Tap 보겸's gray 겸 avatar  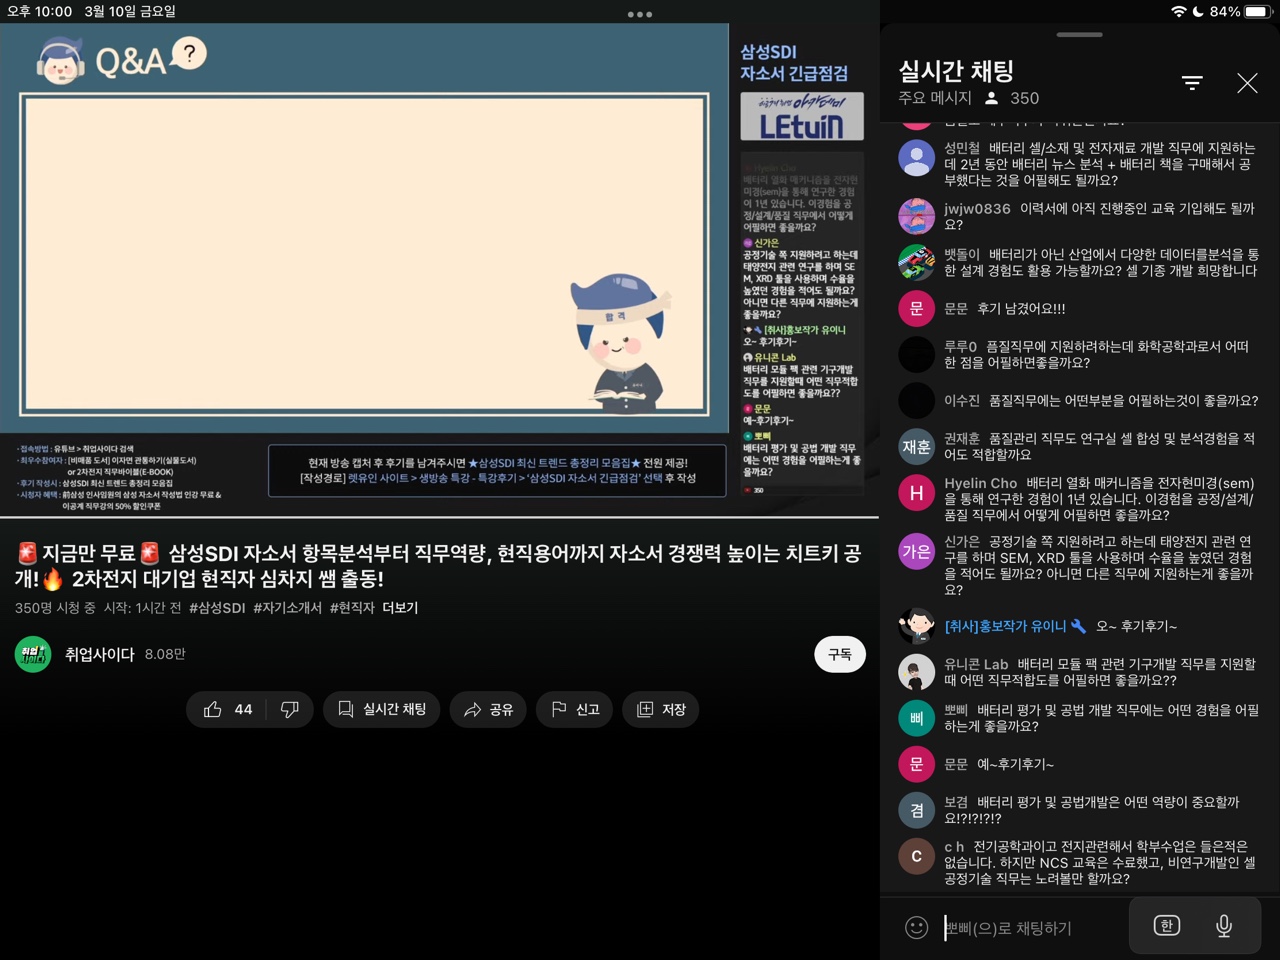pos(916,810)
